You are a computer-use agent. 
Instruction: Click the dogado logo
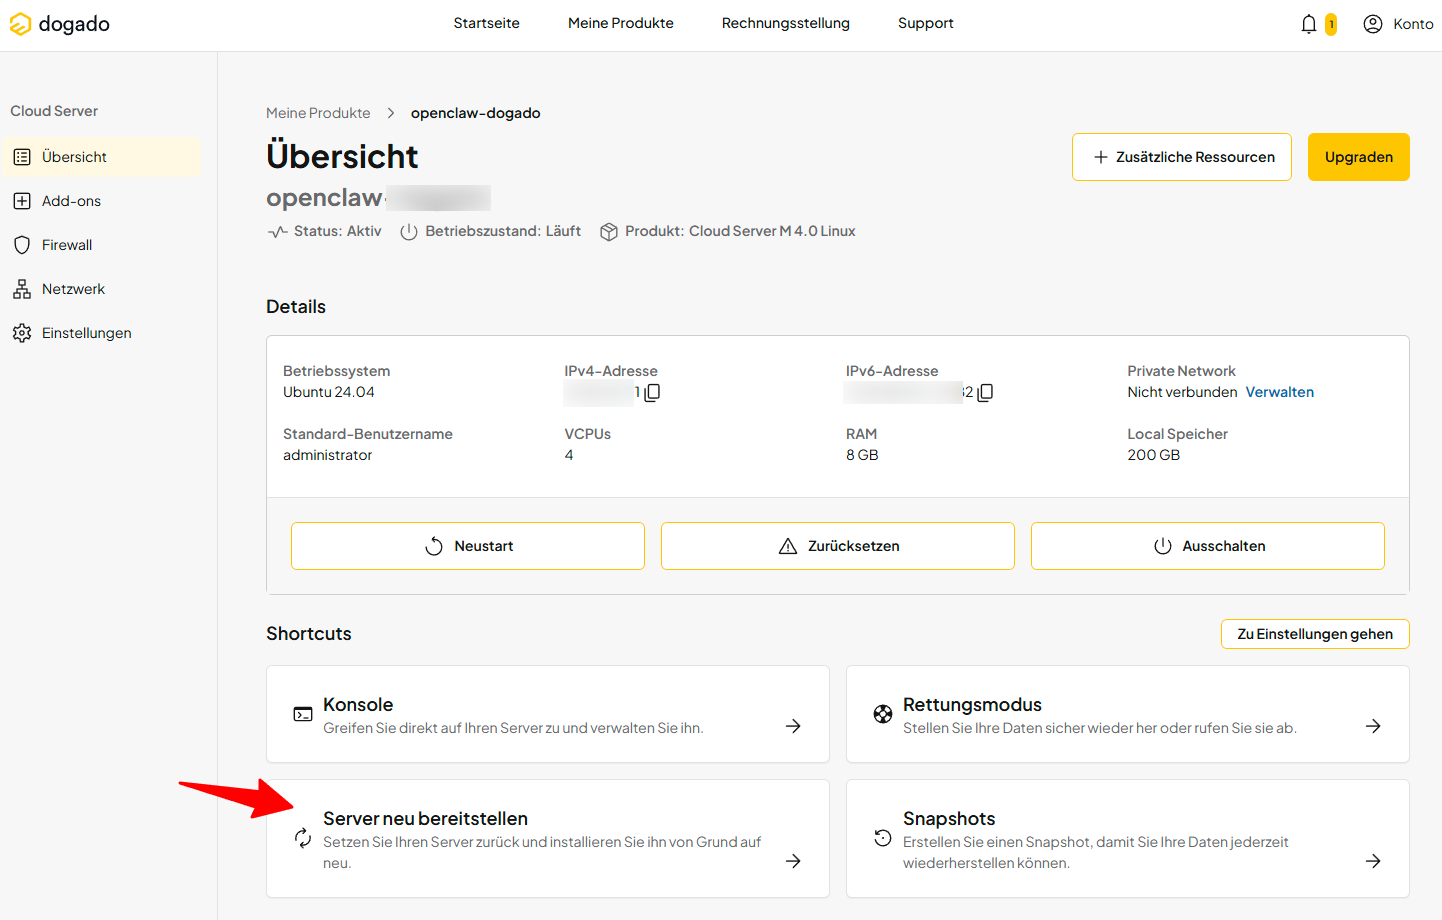click(x=59, y=24)
